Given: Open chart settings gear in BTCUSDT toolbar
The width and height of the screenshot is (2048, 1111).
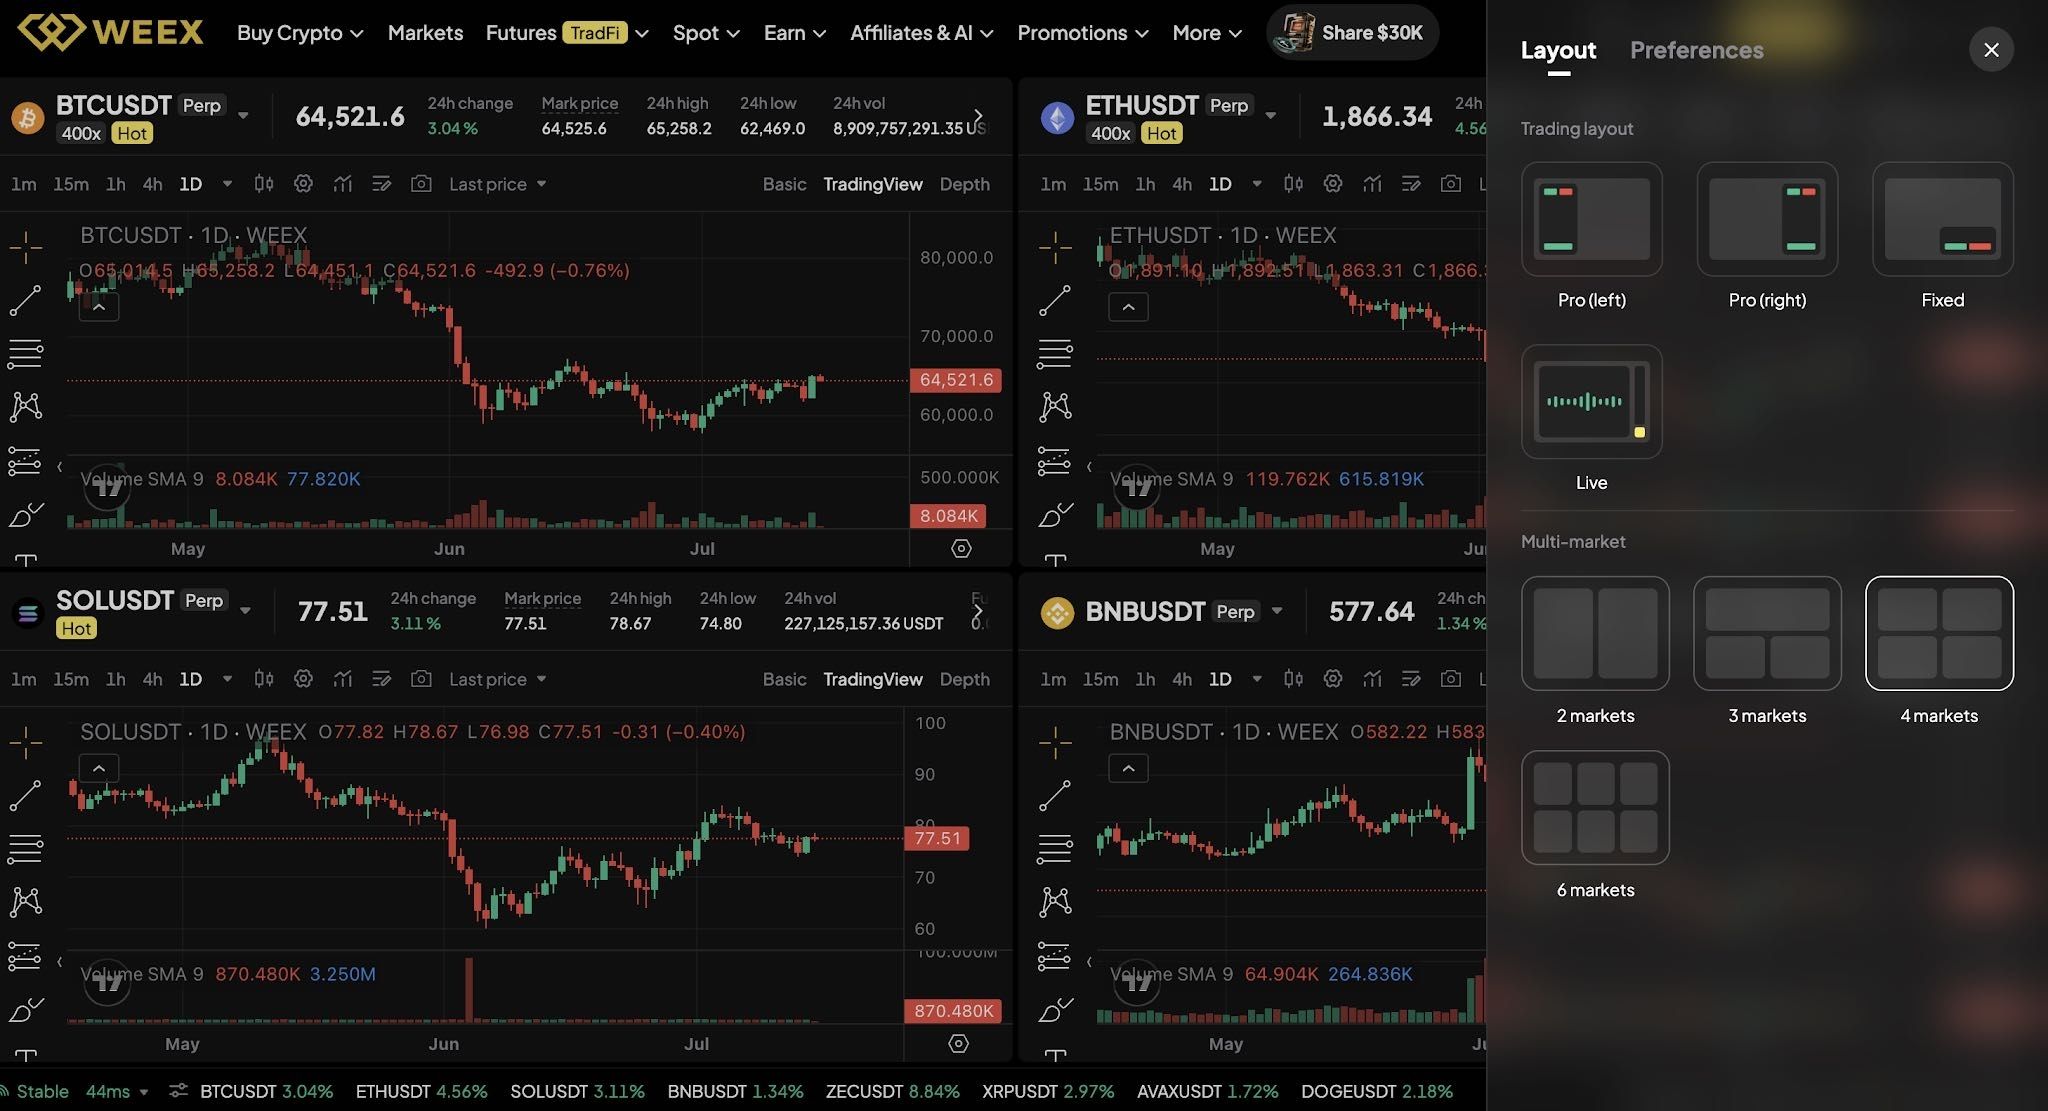Looking at the screenshot, I should point(303,184).
